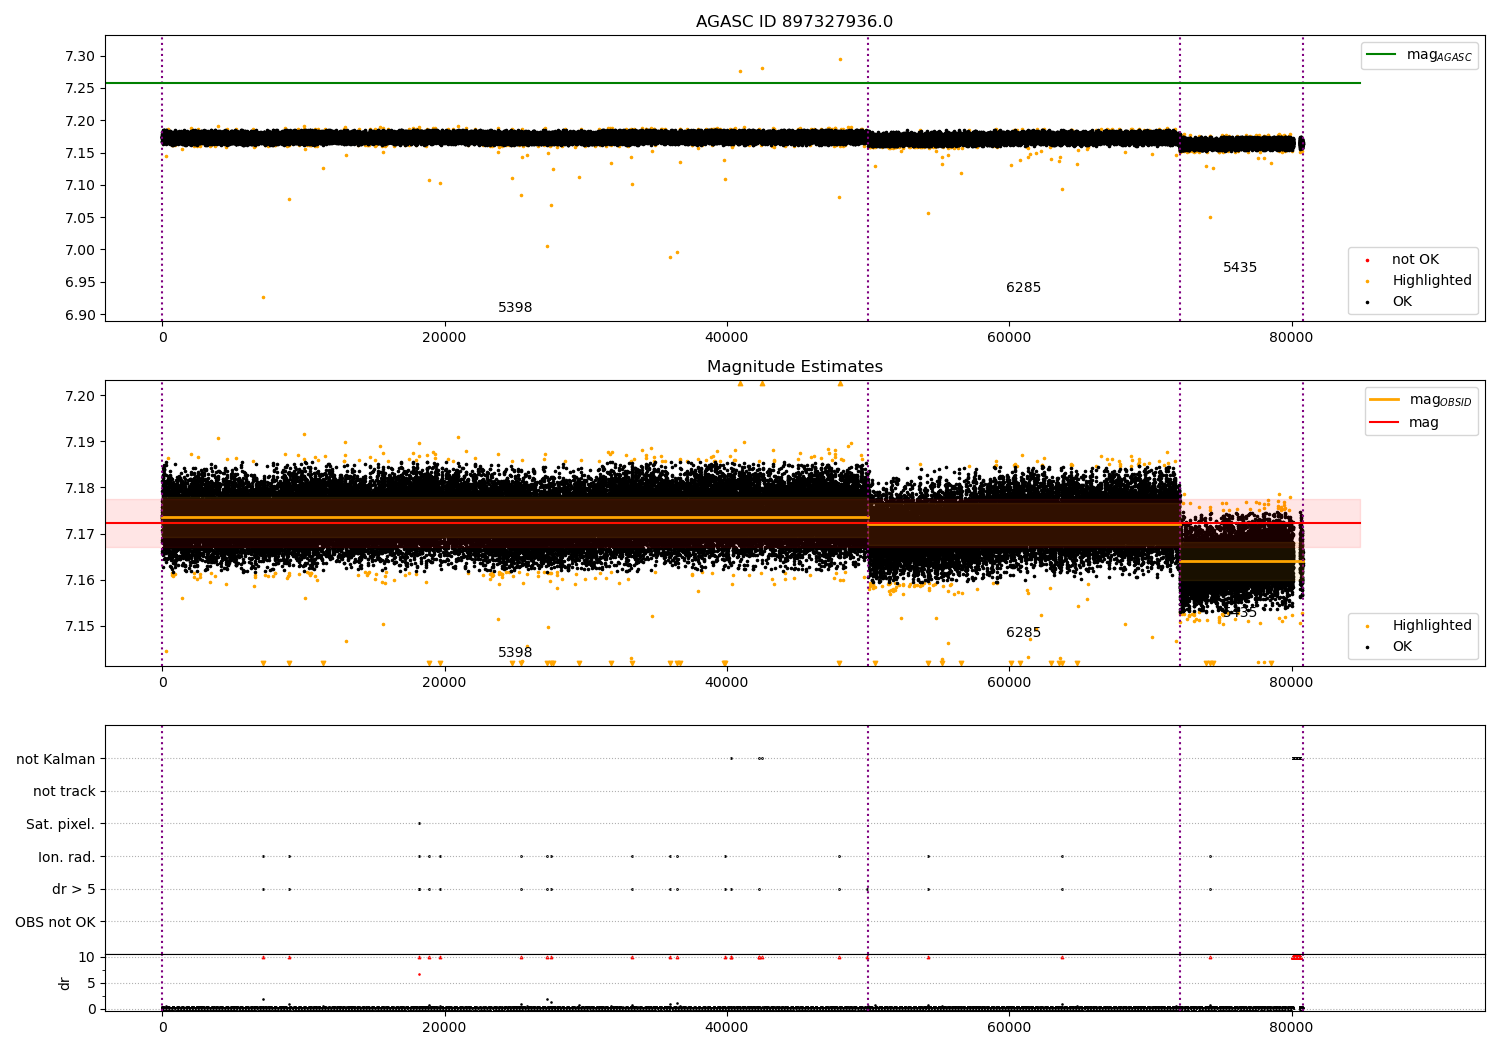The image size is (1500, 1050).
Task: Click the 'not track' row label
Action: (64, 792)
